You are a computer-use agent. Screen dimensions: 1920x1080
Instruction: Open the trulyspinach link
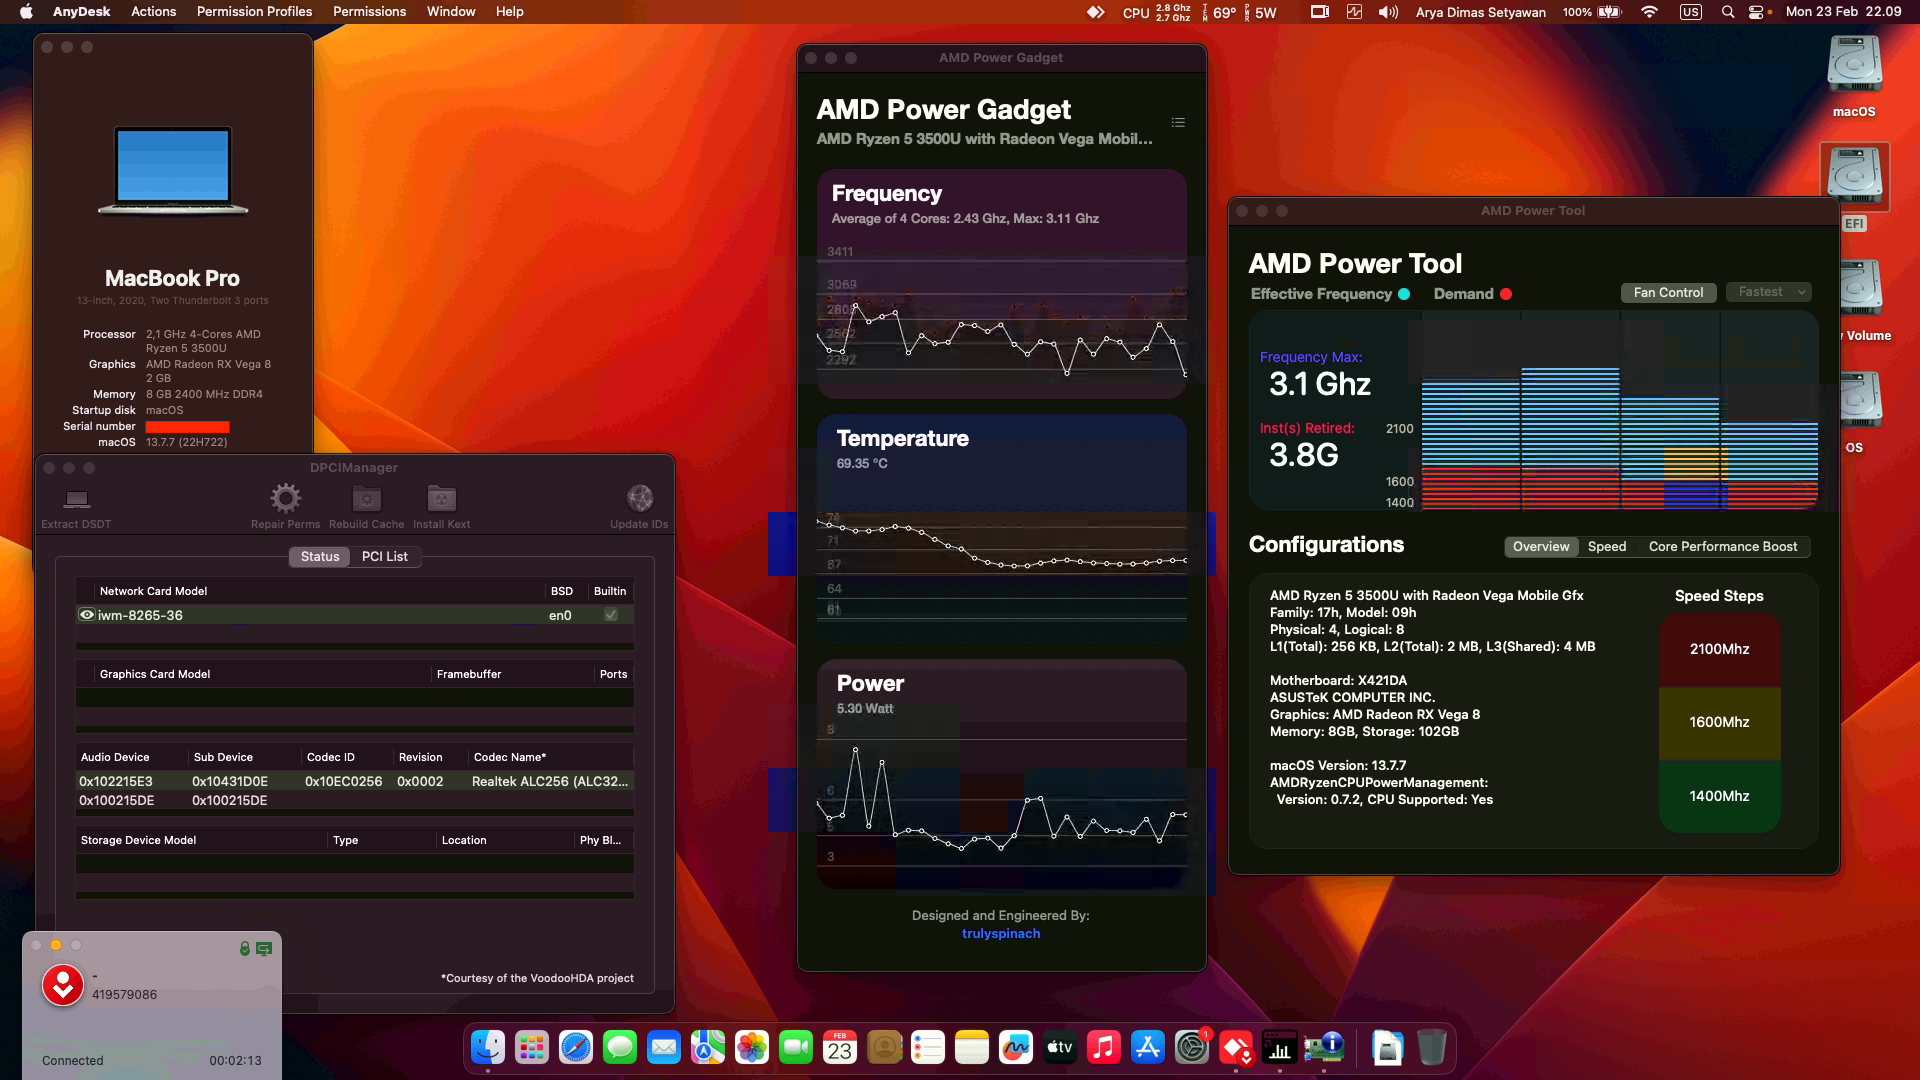[x=1001, y=933]
